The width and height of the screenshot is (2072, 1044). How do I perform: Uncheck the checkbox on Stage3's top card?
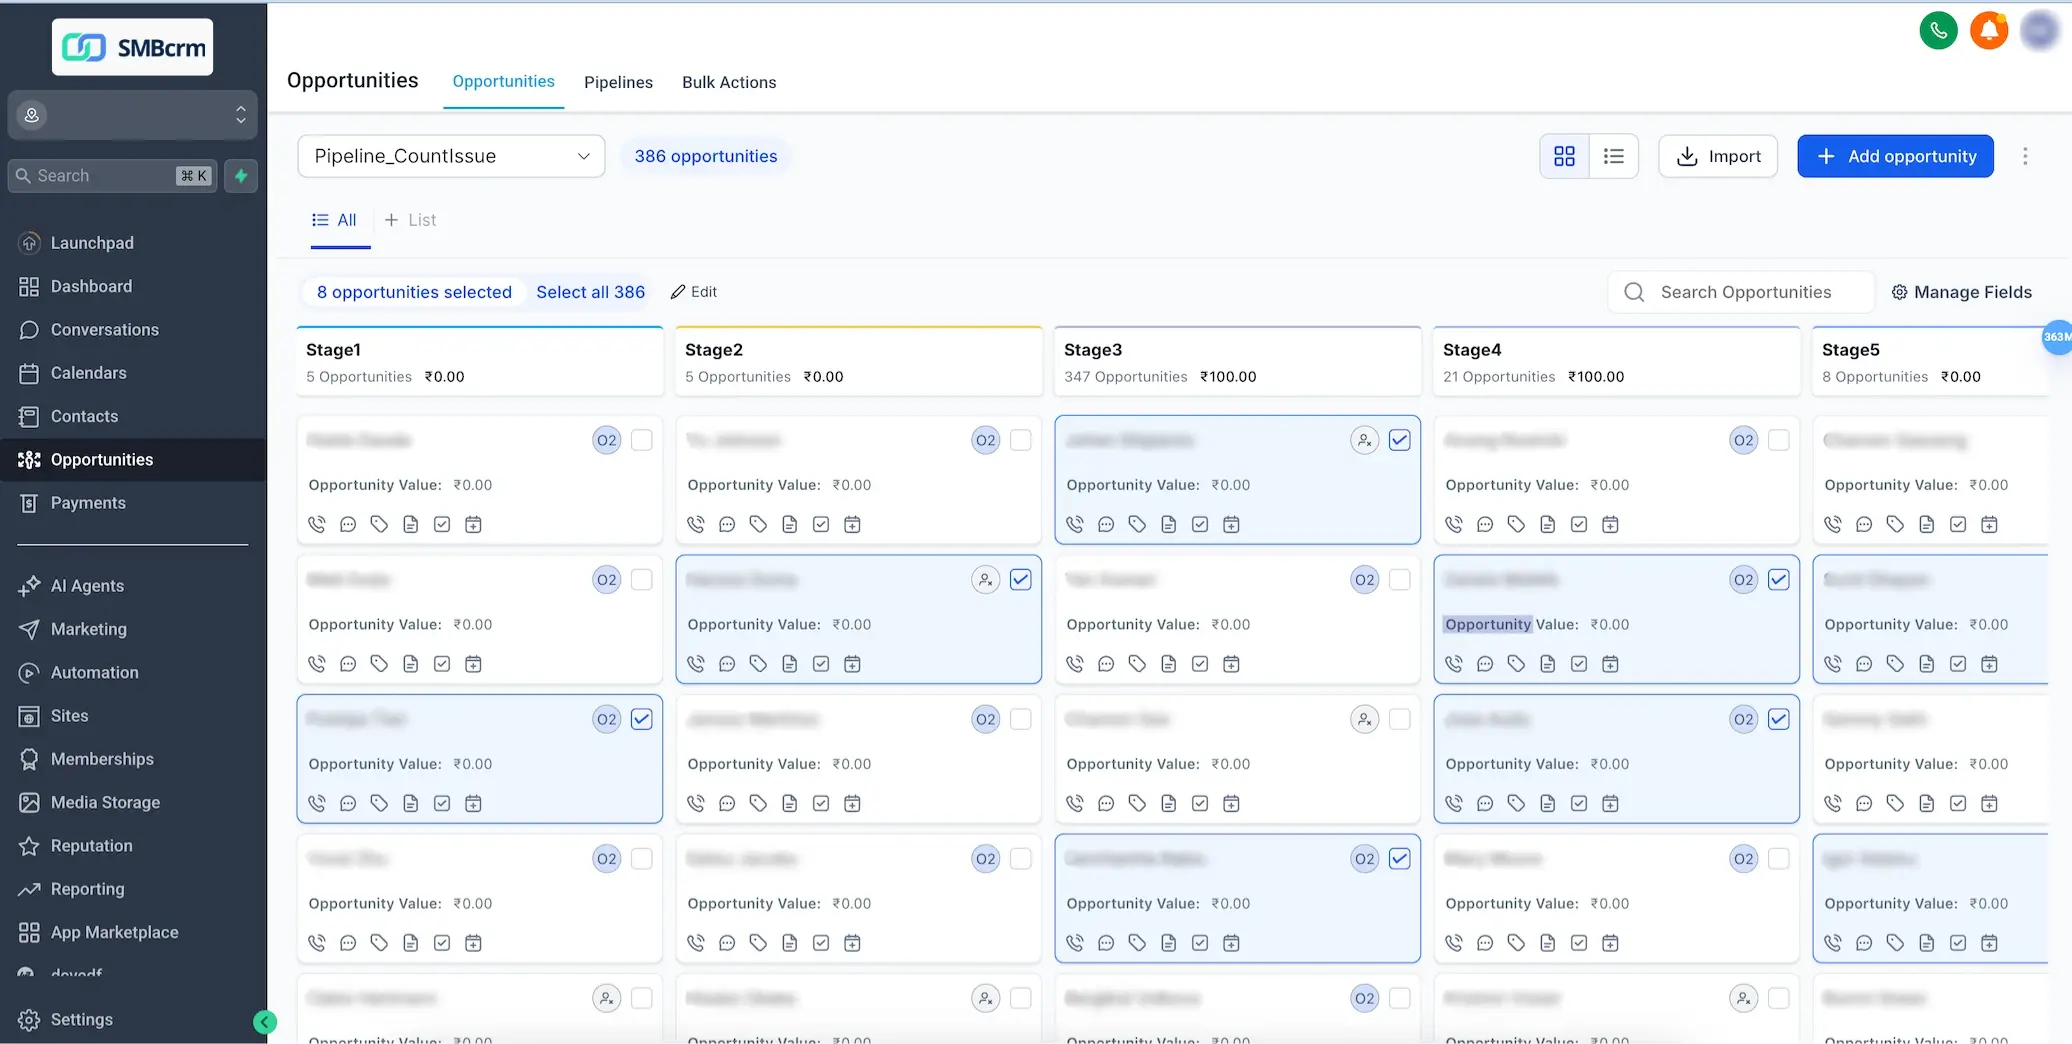tap(1400, 440)
